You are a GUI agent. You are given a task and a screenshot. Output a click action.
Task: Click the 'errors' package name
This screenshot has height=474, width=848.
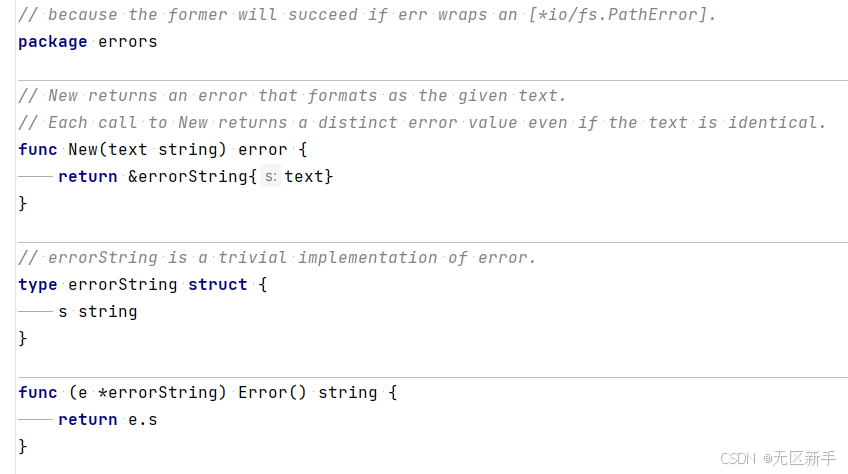[x=128, y=42]
